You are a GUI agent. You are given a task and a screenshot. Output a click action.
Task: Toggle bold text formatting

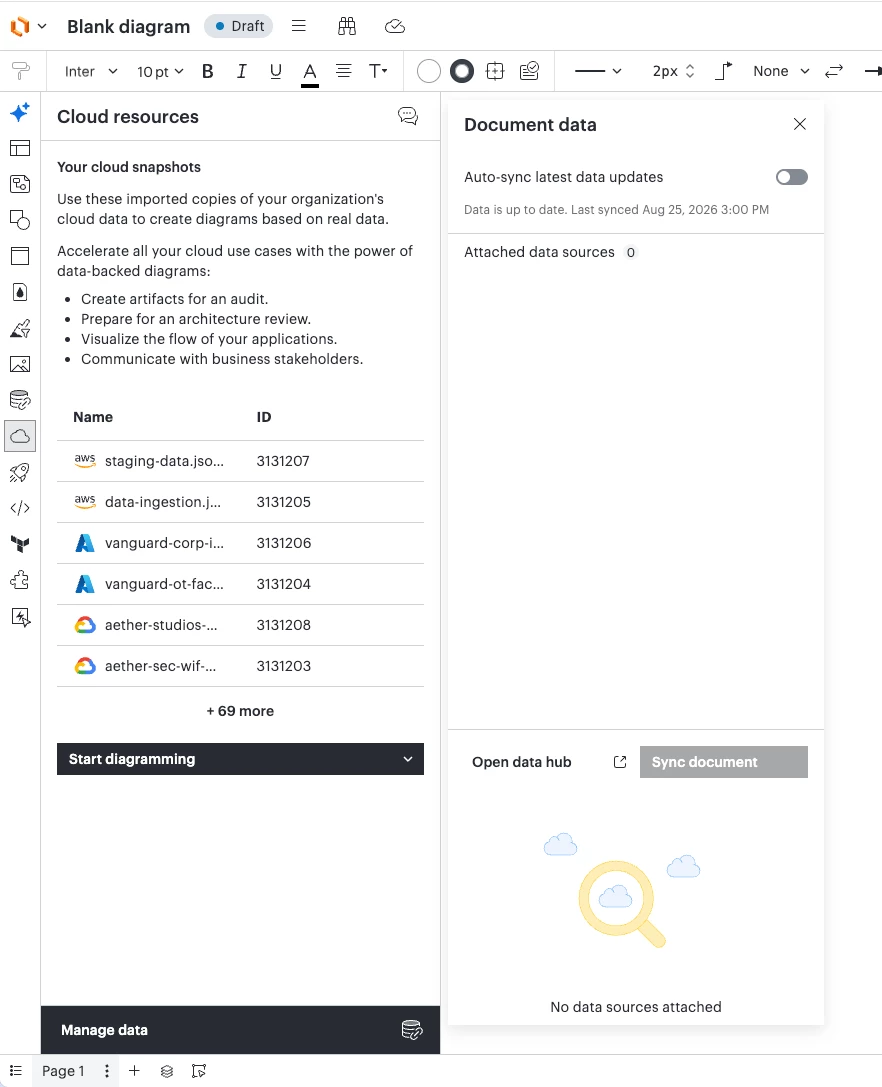tap(207, 71)
